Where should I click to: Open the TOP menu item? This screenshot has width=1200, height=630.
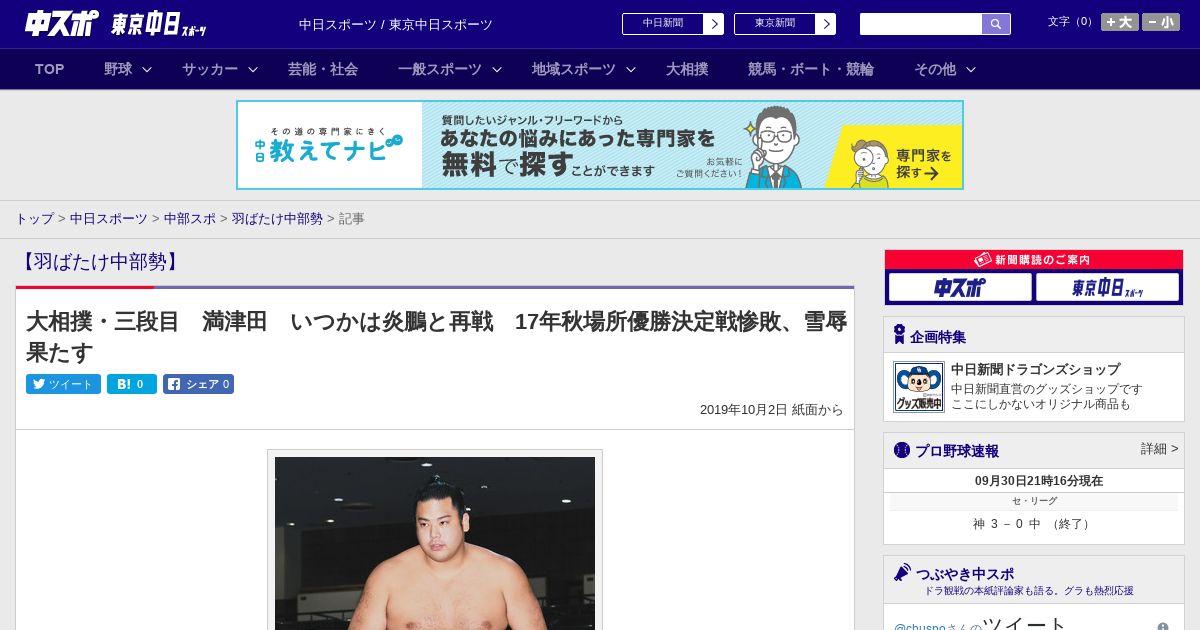(50, 69)
